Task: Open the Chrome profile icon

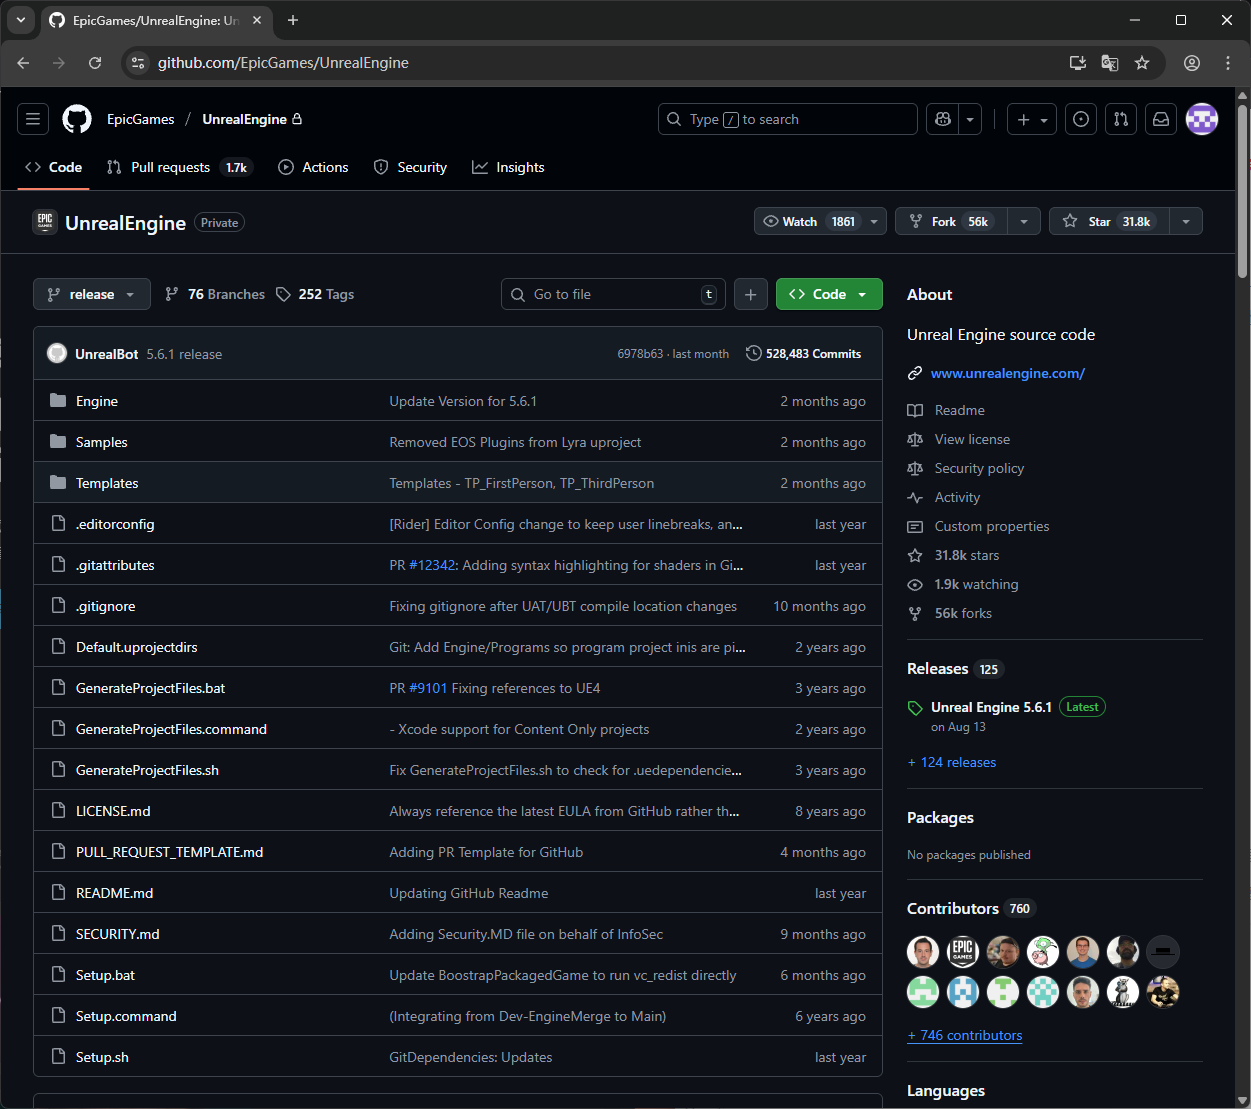Action: [x=1192, y=62]
